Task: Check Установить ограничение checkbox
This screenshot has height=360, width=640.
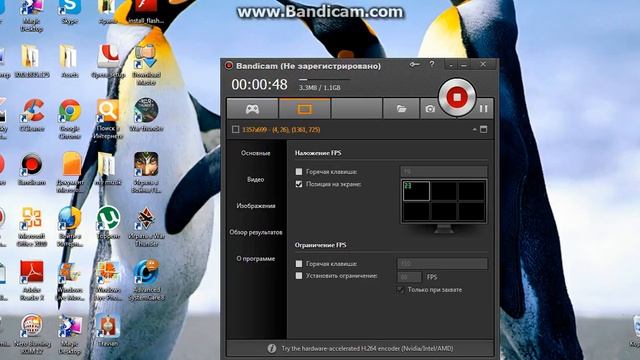Action: 299,276
